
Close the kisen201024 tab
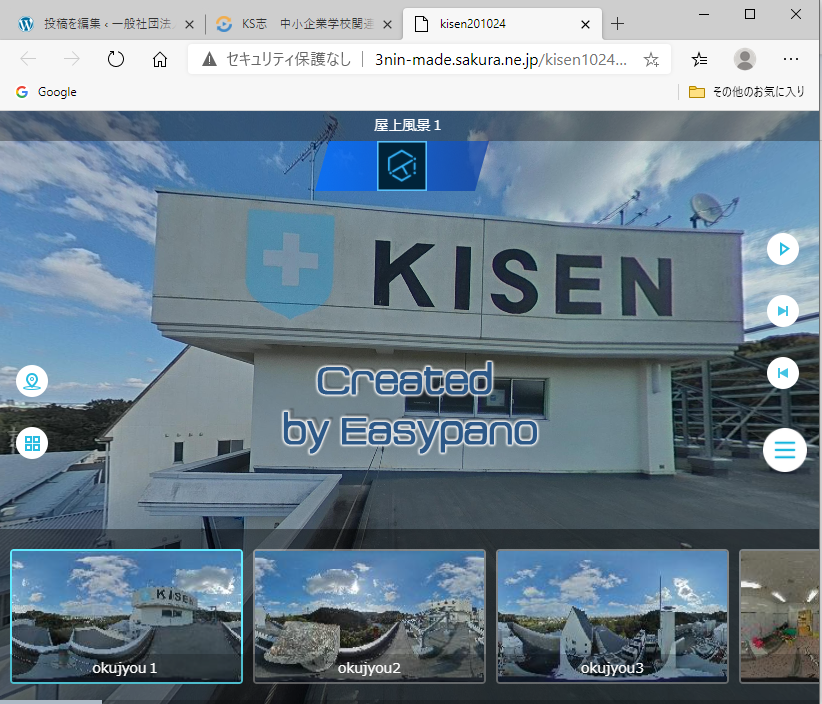586,24
